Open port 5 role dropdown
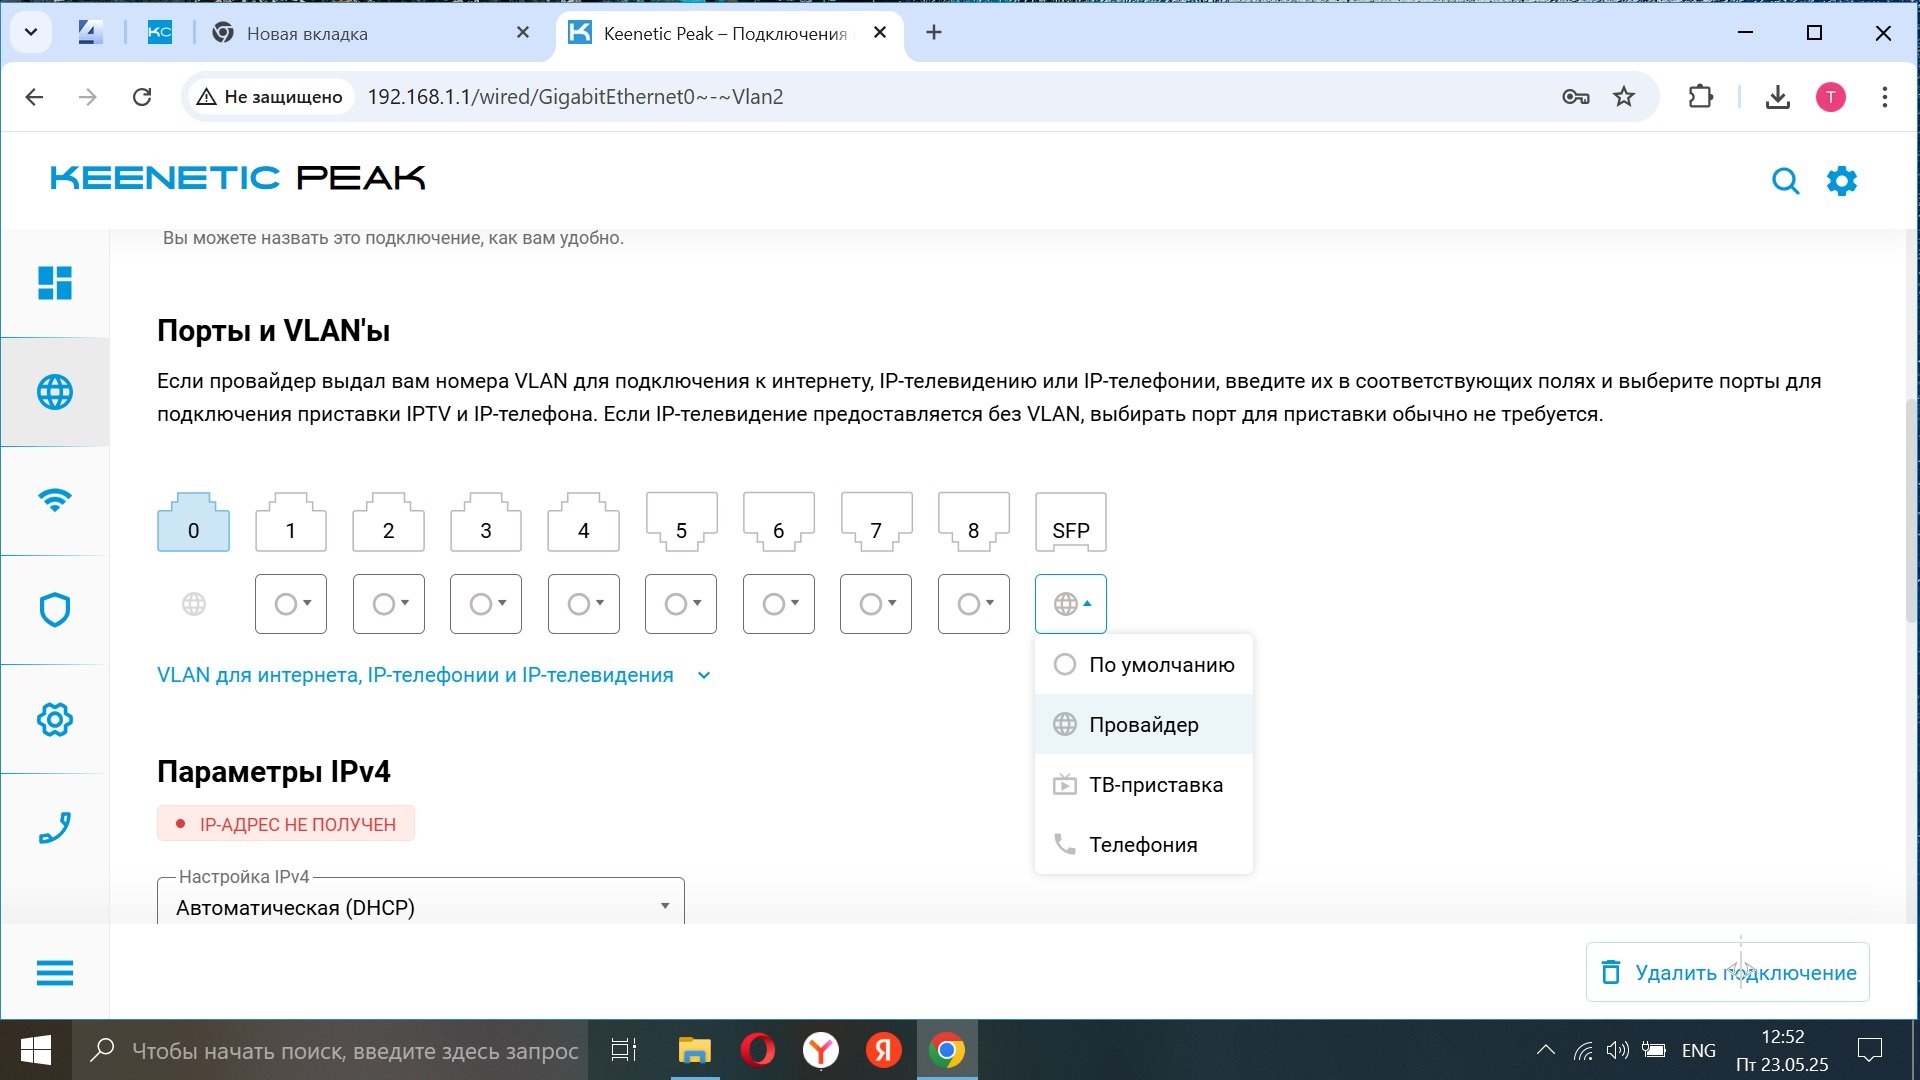1920x1080 pixels. click(681, 604)
